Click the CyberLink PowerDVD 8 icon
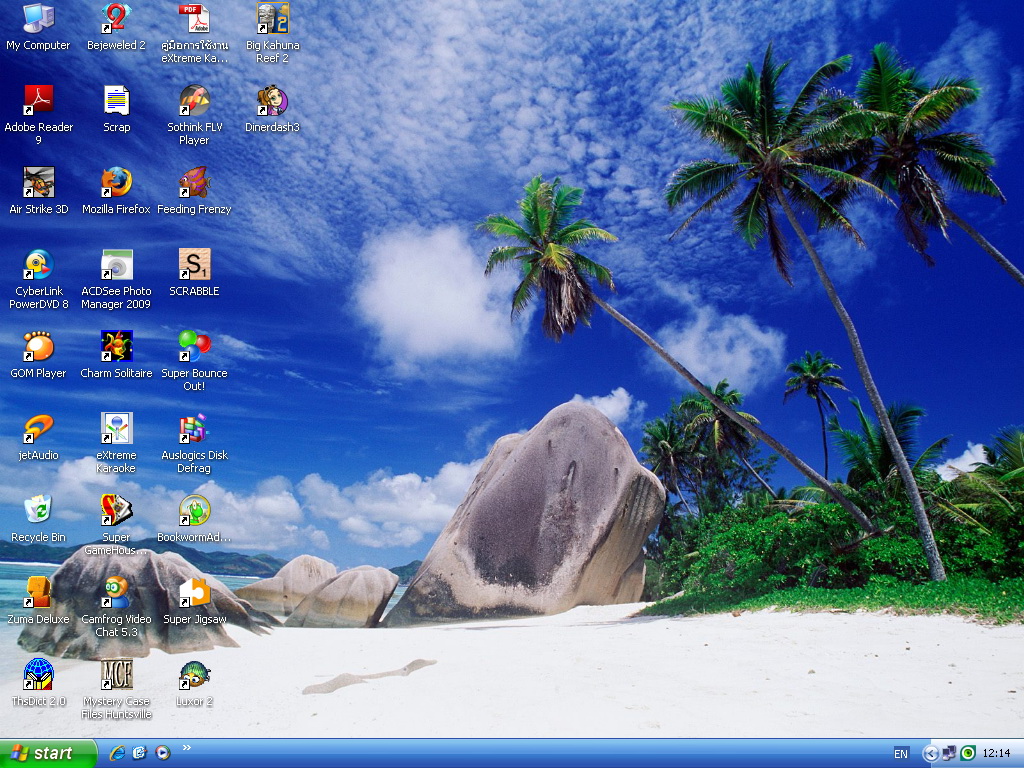 pyautogui.click(x=38, y=265)
